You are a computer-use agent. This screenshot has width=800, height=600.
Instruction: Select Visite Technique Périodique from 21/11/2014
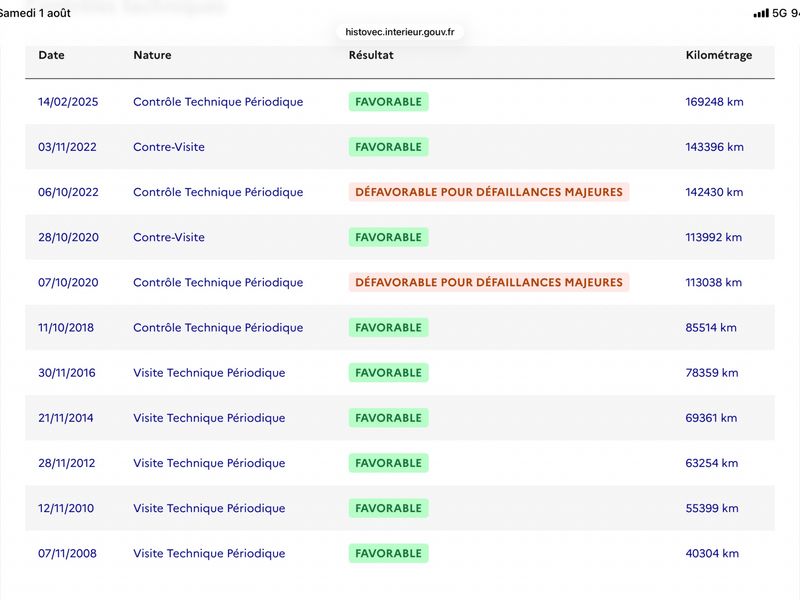tap(209, 418)
